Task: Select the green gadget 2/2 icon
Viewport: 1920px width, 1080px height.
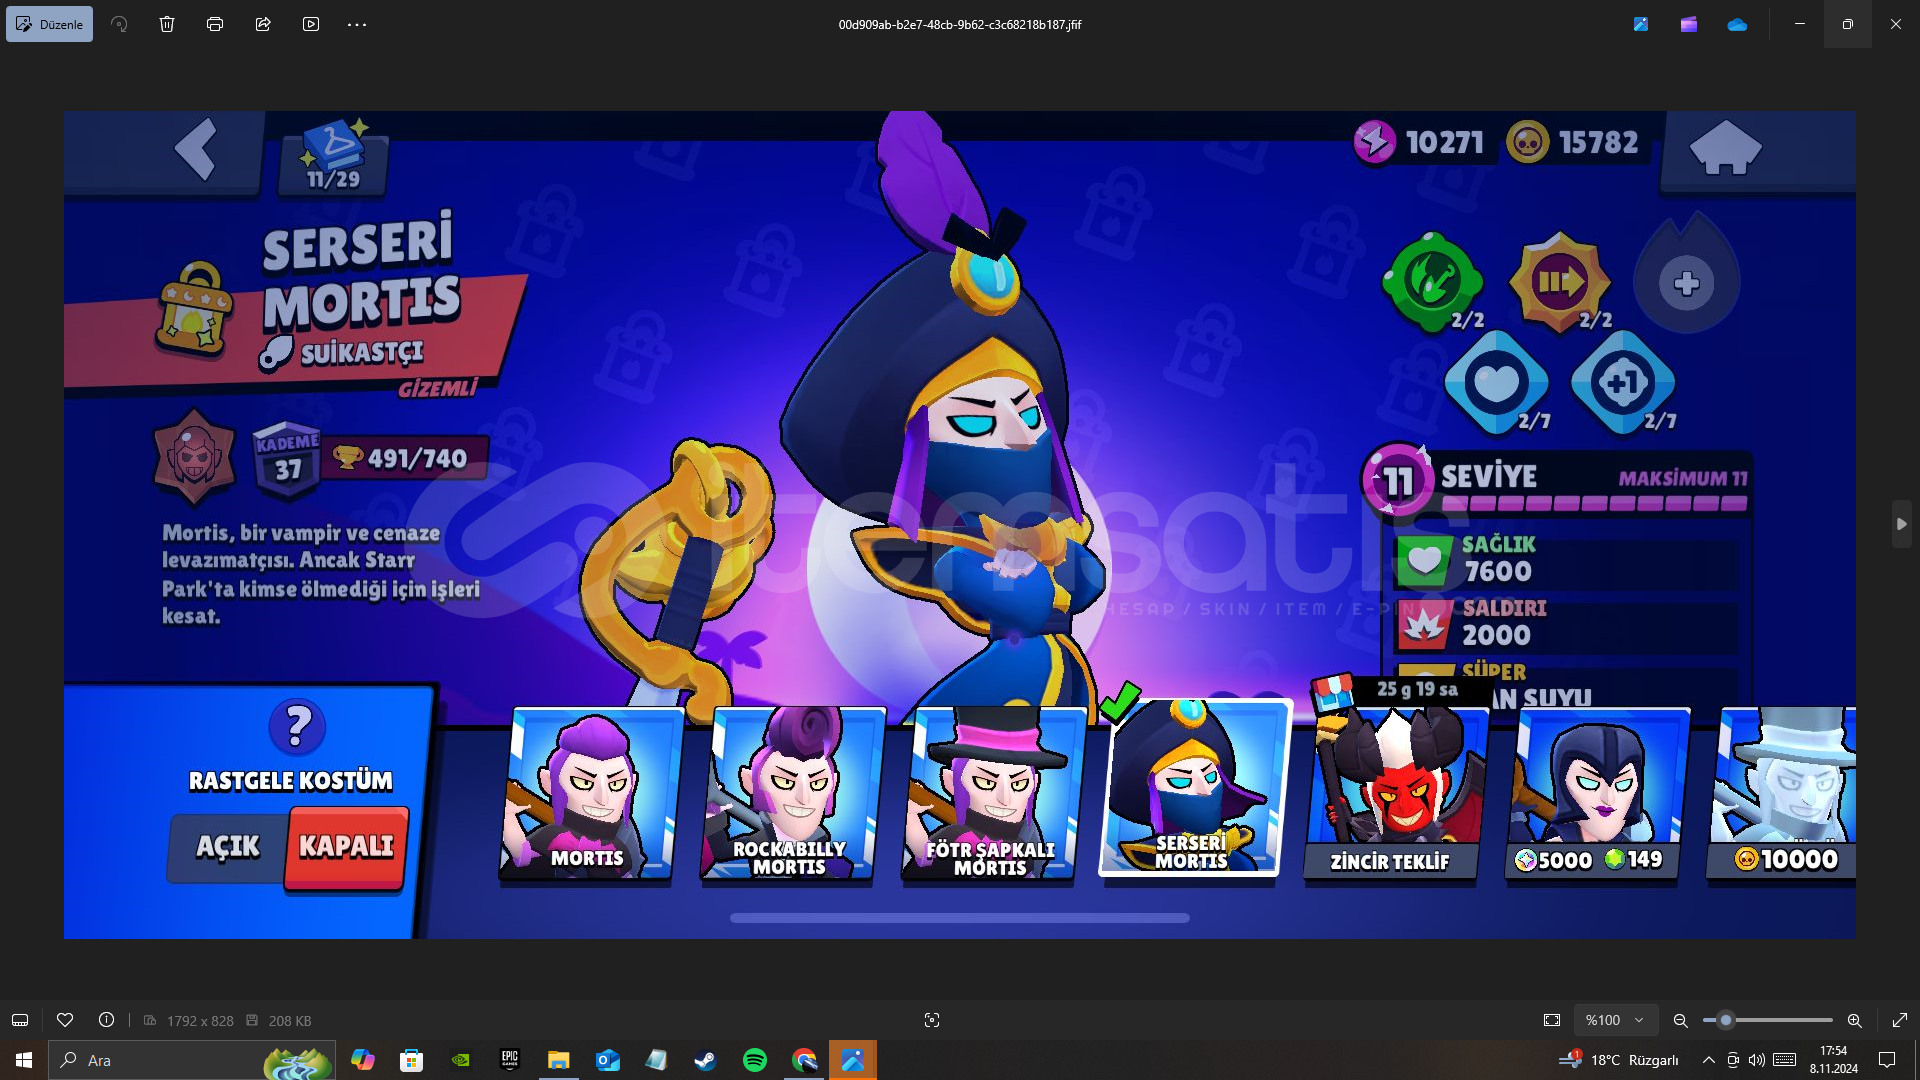Action: click(x=1433, y=282)
